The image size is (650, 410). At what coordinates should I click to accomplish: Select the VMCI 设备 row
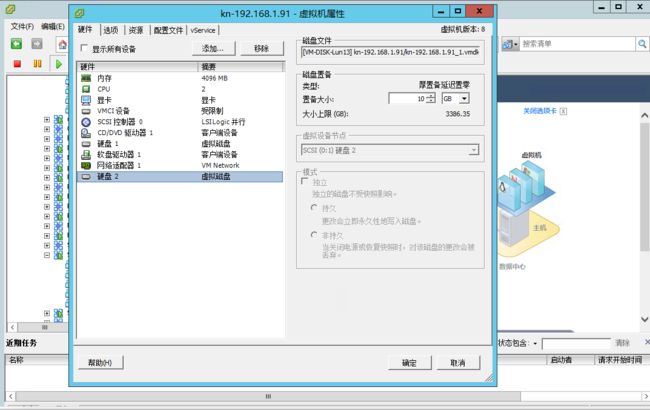tap(180, 111)
